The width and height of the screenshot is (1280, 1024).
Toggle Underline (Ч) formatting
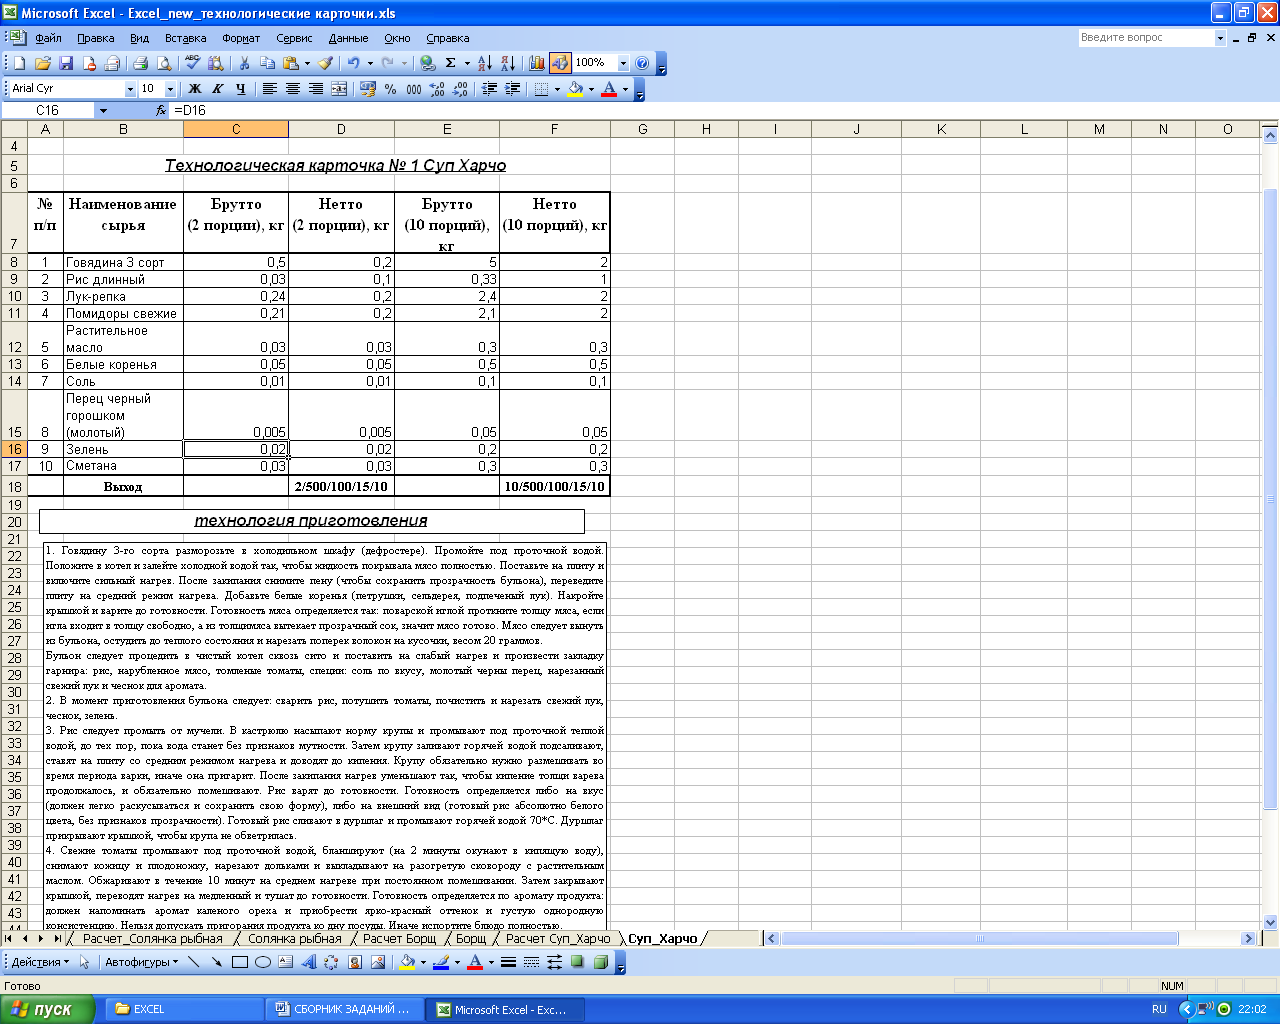(241, 89)
